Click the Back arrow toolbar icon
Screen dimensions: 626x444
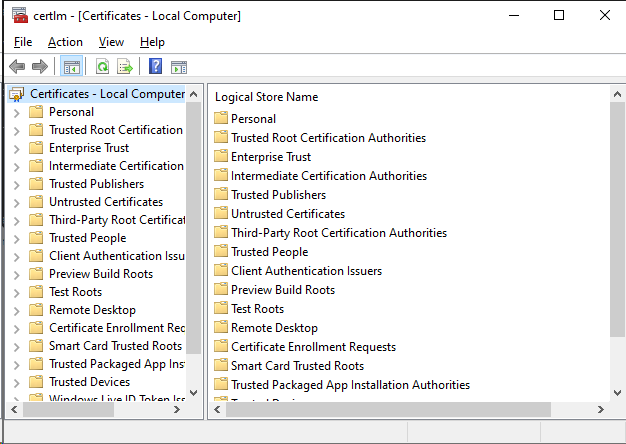[x=17, y=67]
